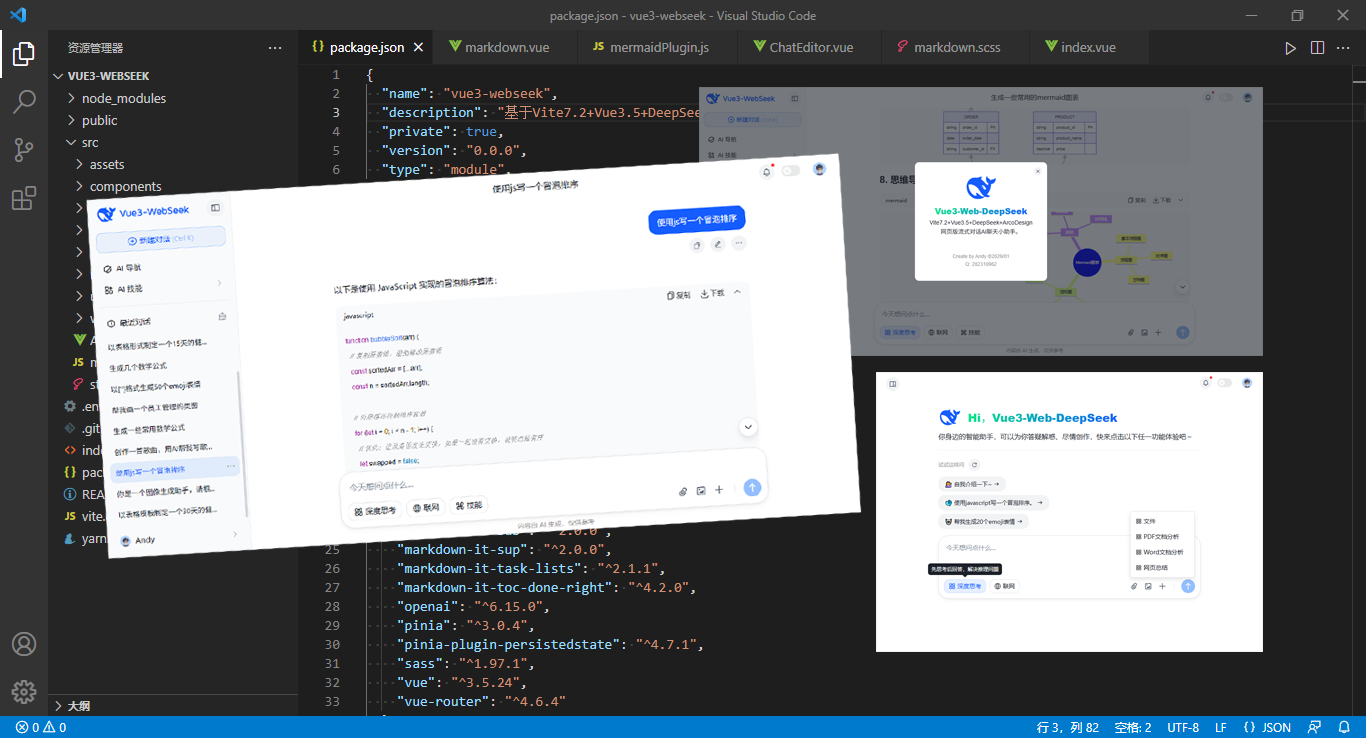
Task: Click the send arrow in tilted chat window
Action: [x=753, y=487]
